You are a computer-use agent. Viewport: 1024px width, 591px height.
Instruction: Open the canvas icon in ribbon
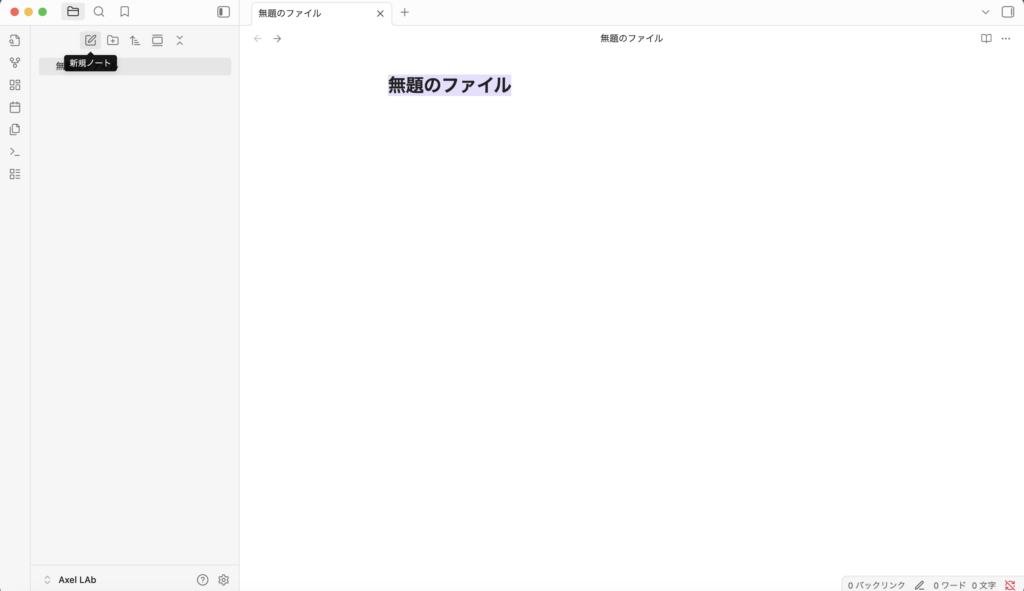15,85
